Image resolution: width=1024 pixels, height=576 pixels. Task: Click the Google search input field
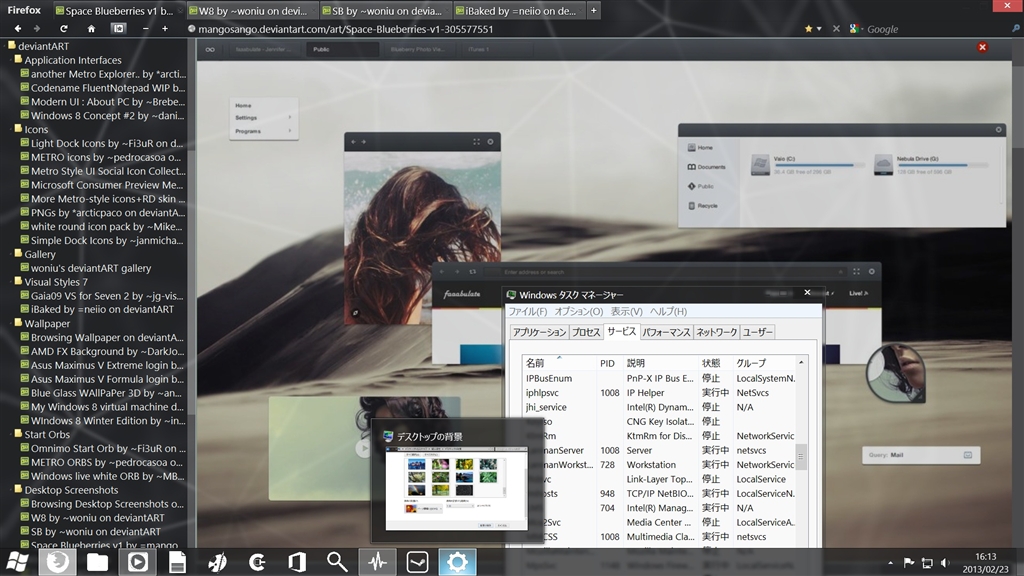935,29
